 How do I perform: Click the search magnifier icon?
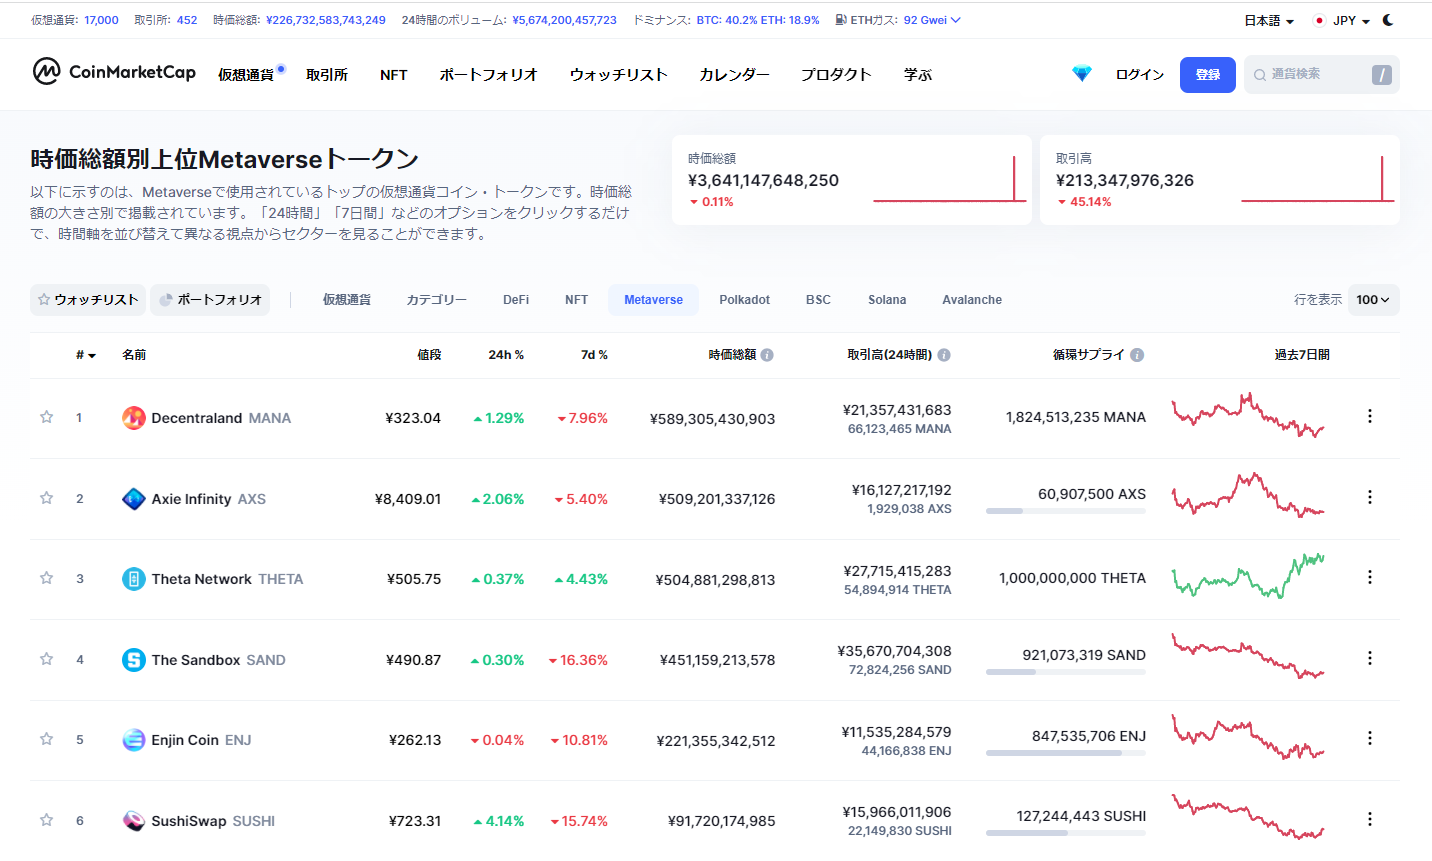pos(1260,75)
